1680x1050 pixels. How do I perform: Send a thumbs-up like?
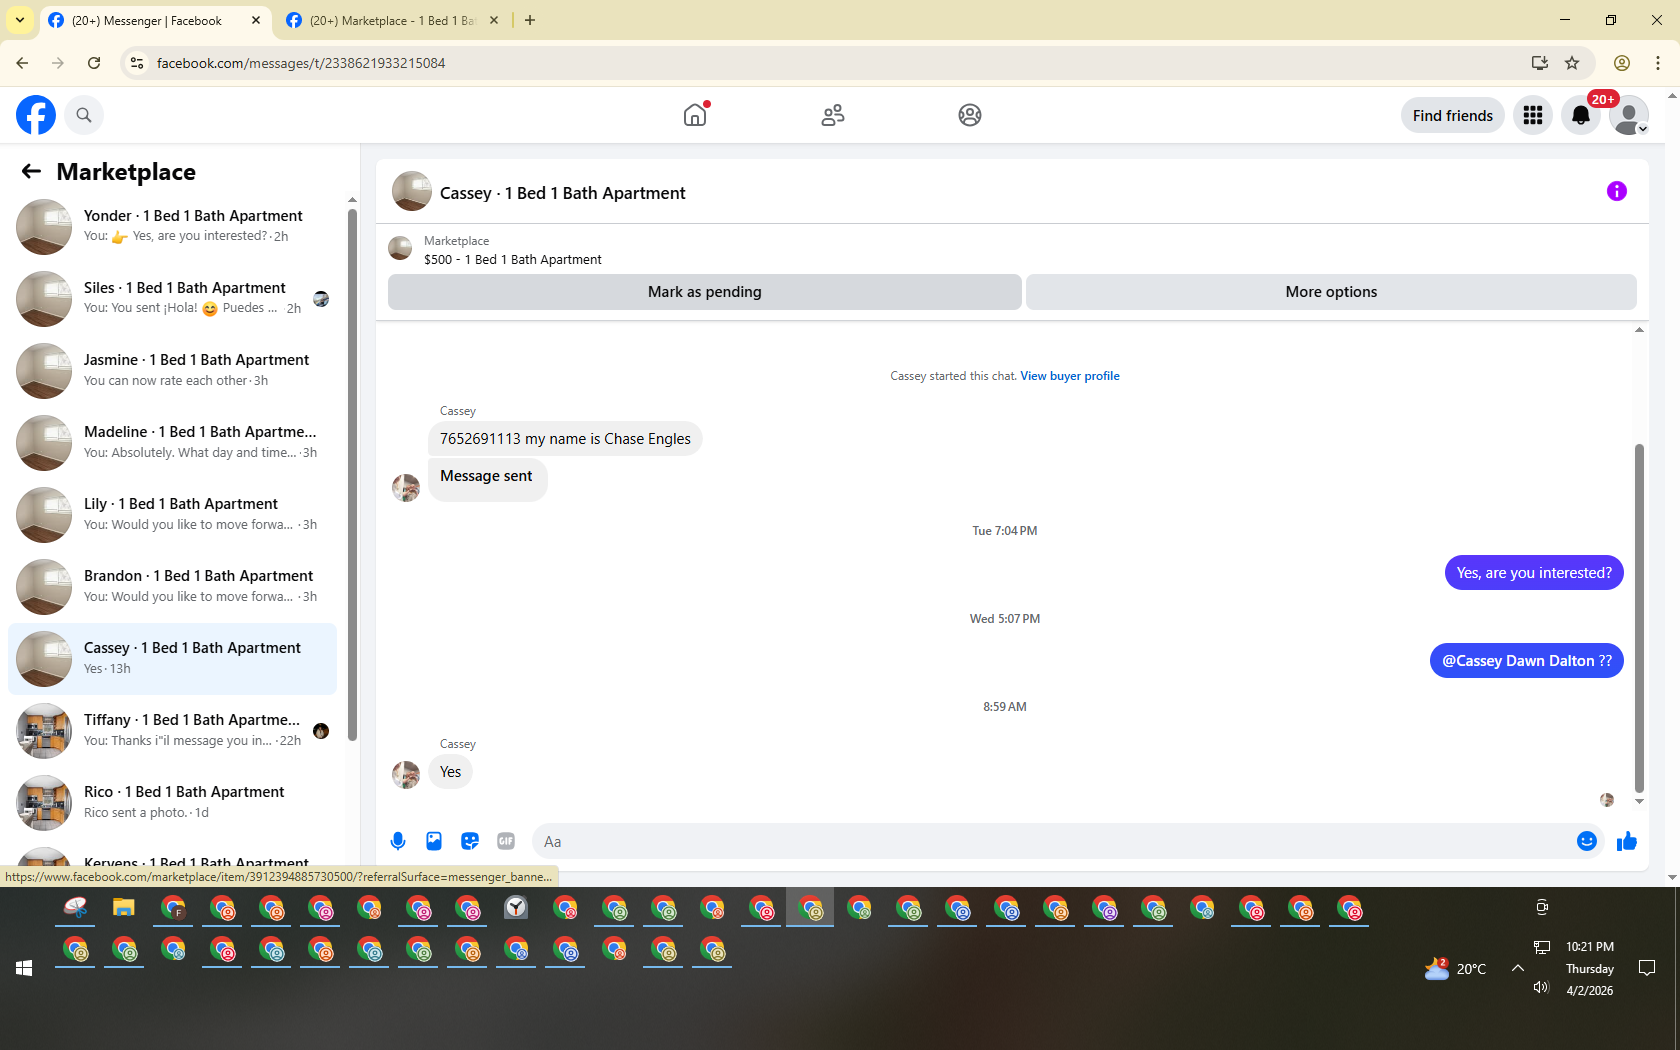[x=1627, y=841]
